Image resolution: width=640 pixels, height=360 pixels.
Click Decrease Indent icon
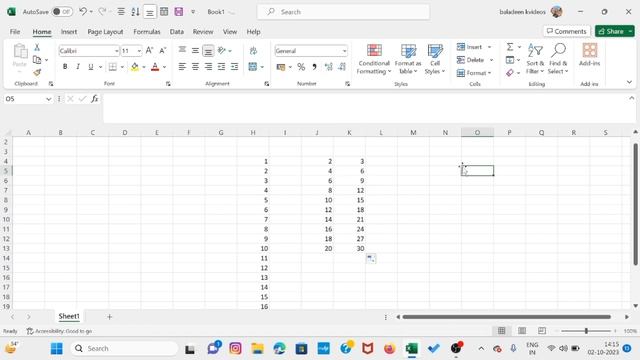click(221, 67)
